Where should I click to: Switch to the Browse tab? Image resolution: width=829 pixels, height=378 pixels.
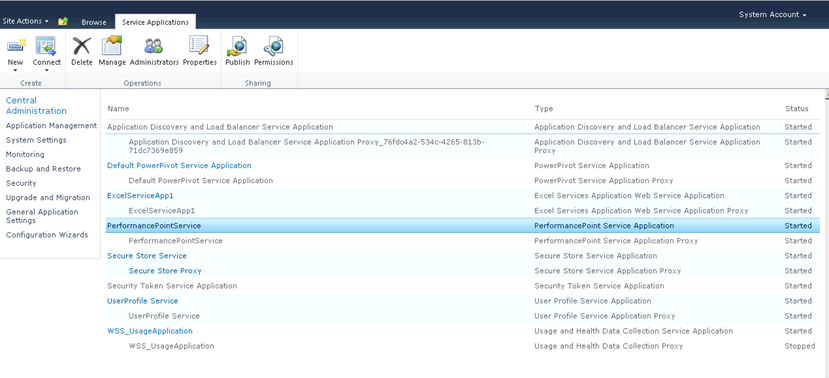(x=94, y=22)
